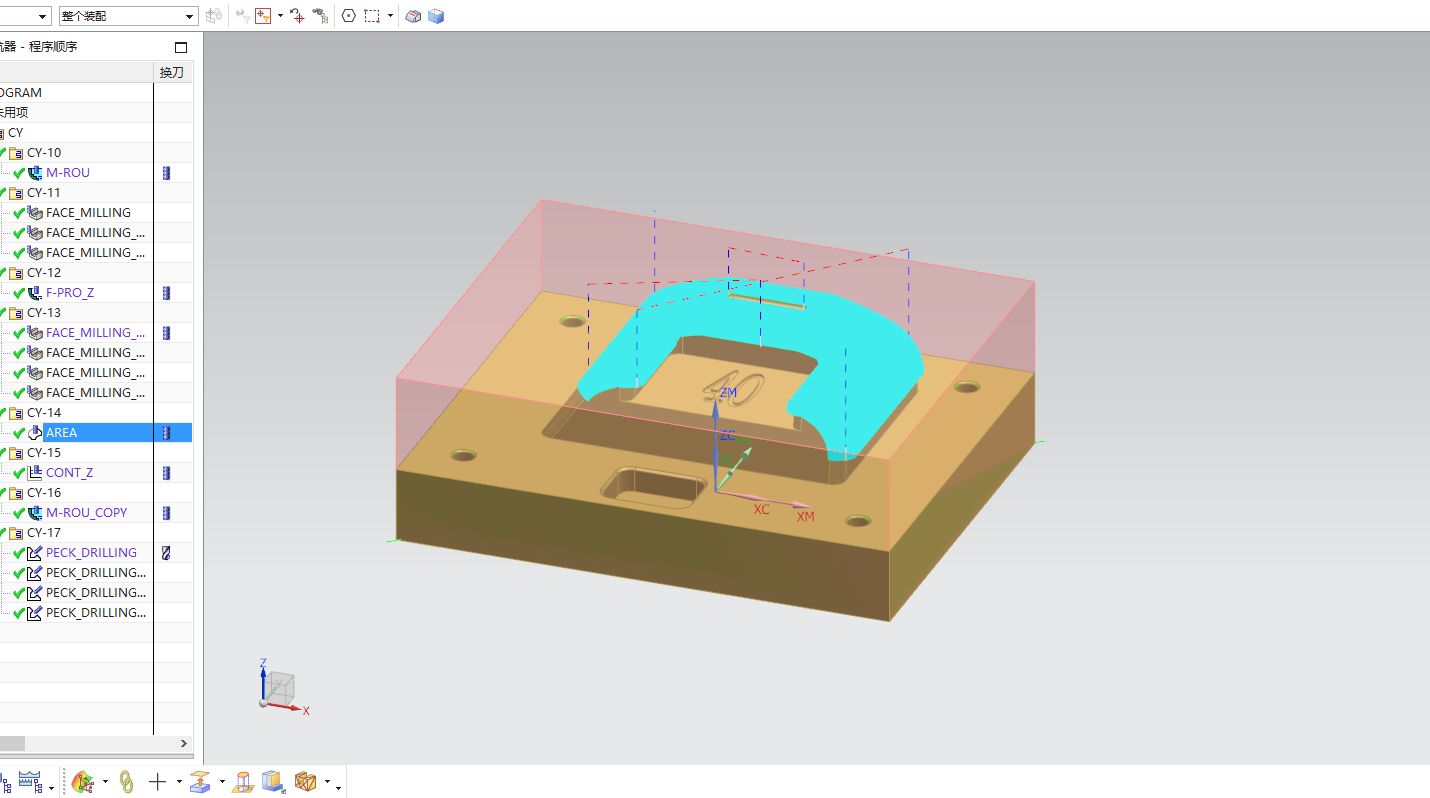Select the CY parent program folder
This screenshot has width=1430, height=798.
click(15, 133)
